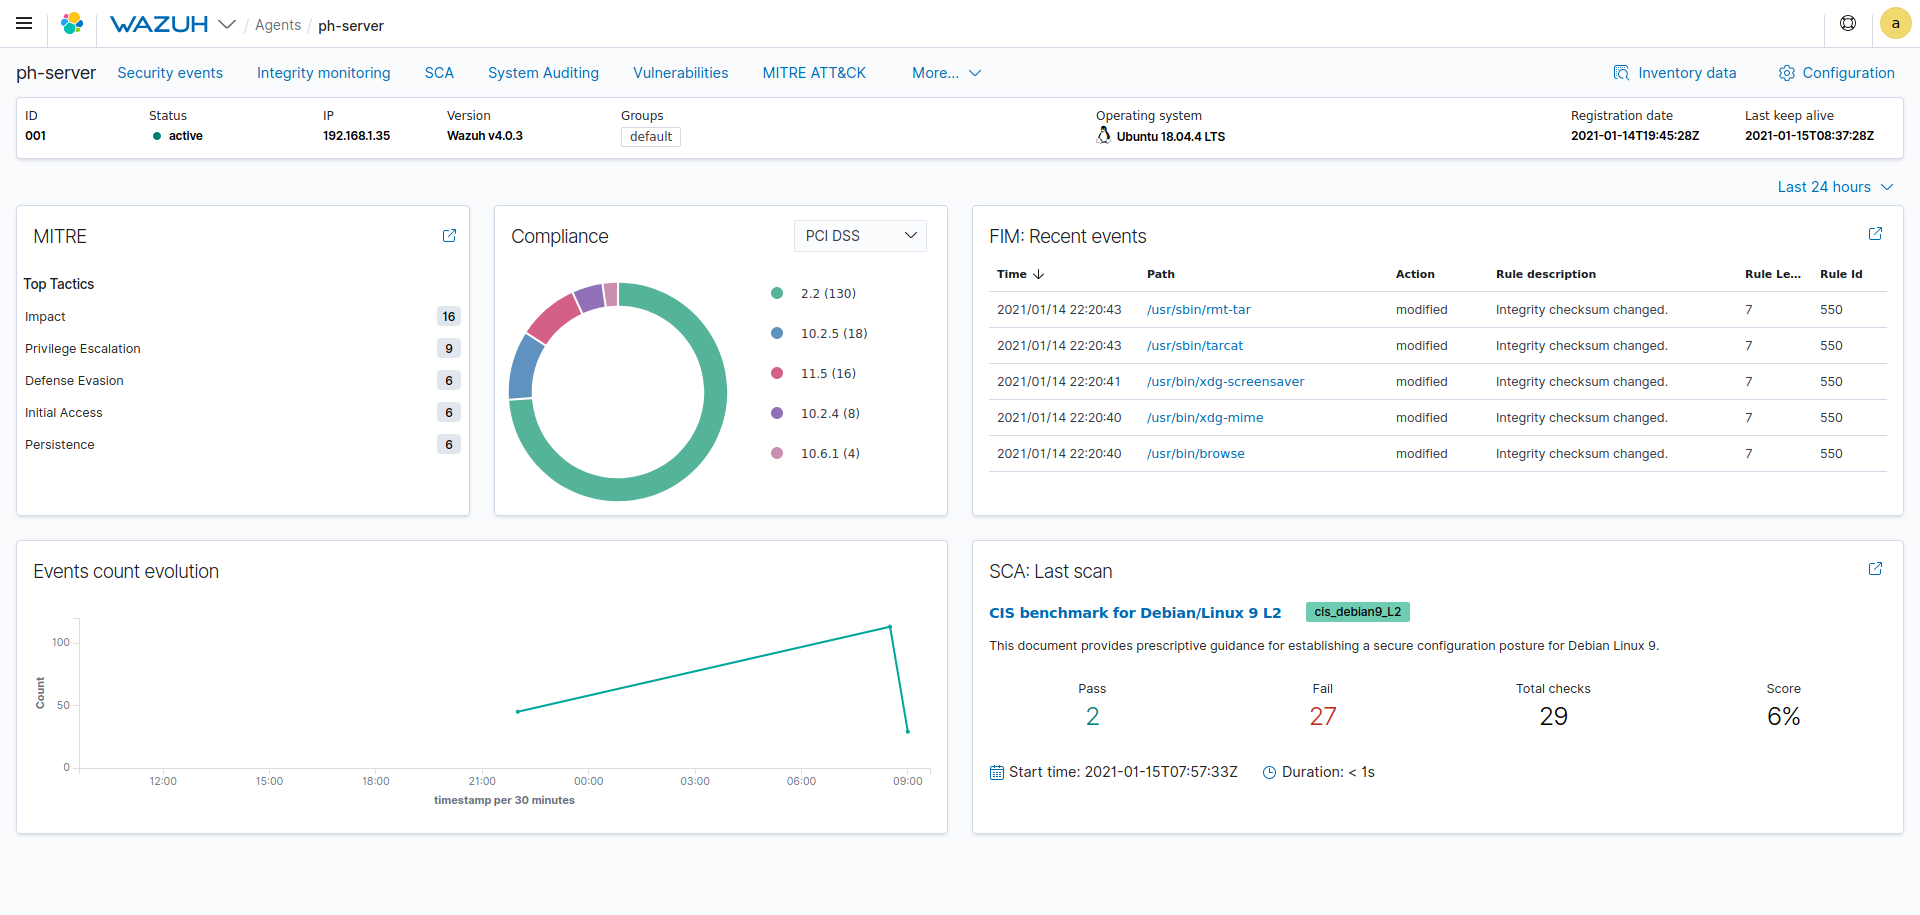Click the red 11.5 legend swatch
1920x915 pixels.
[x=777, y=373]
